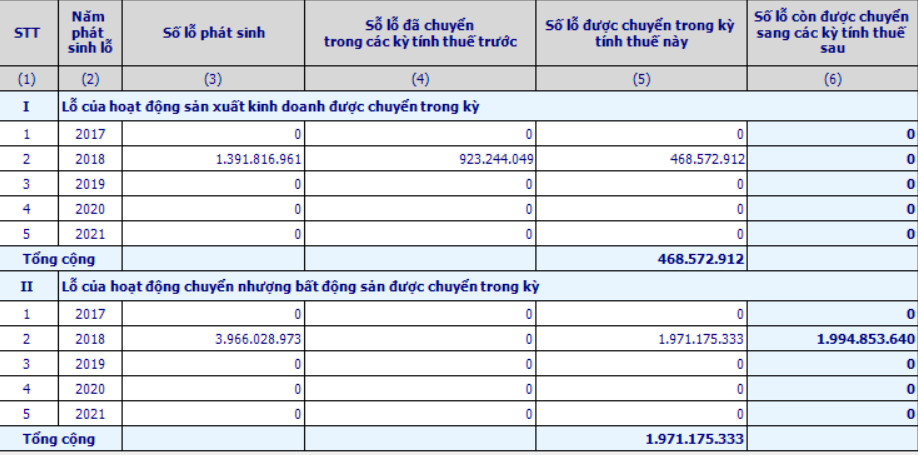Click 'Số lỗ được chuyển trong kỳ' header
Viewport: 918px width, 455px height.
[641, 32]
